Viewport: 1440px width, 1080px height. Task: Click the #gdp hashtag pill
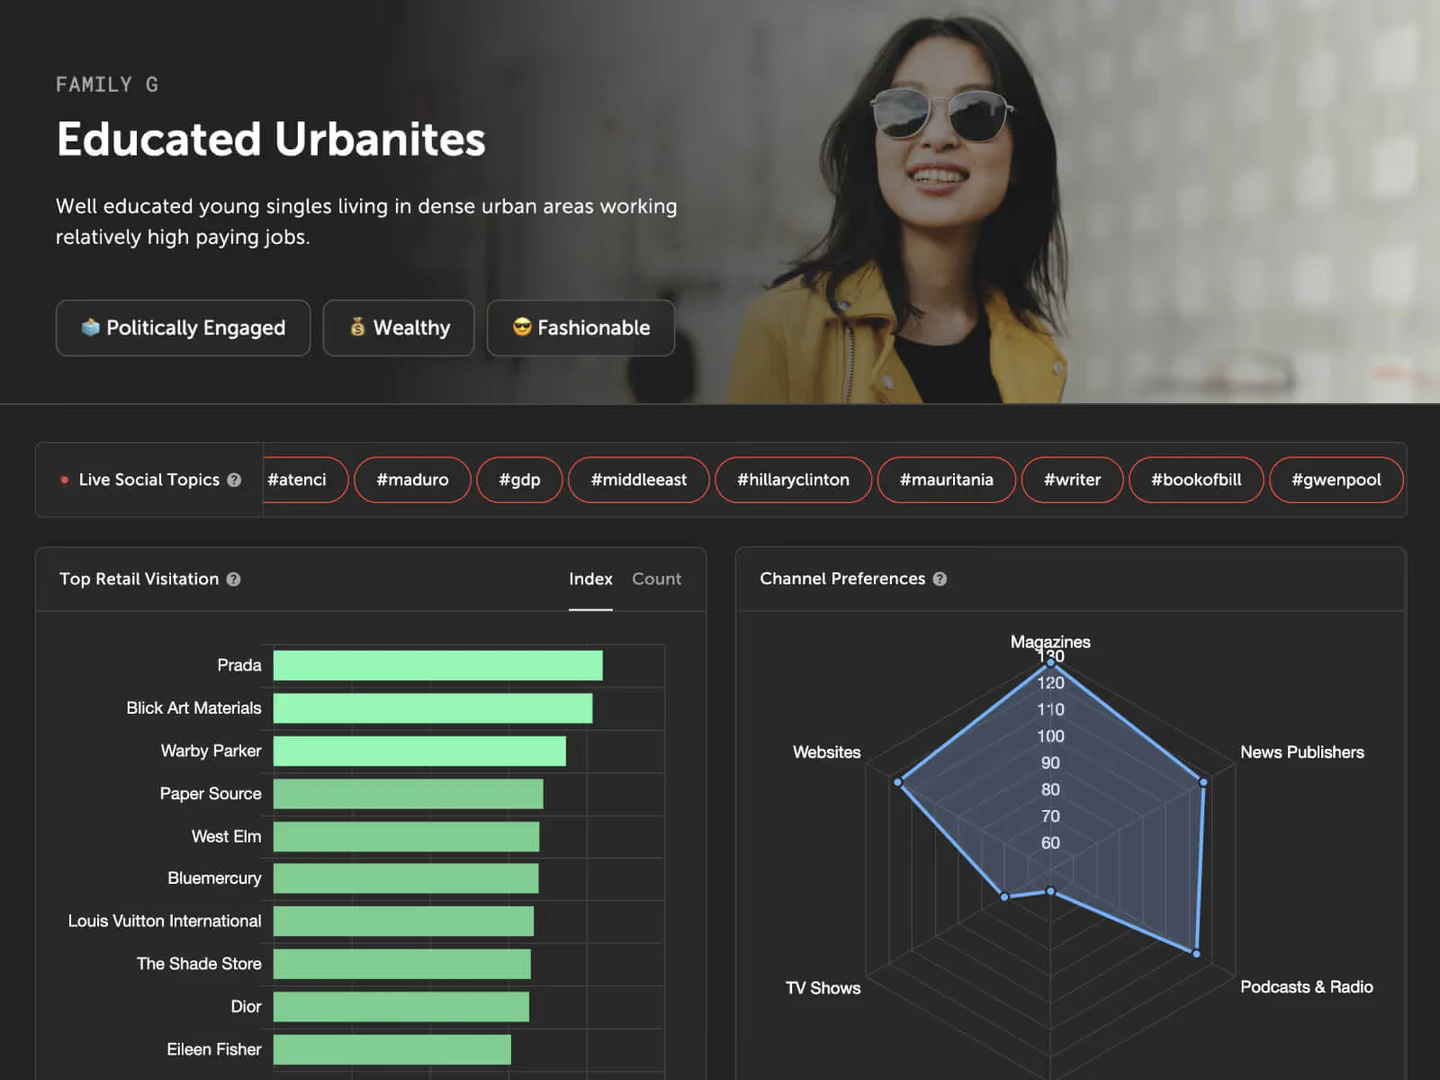pos(519,479)
